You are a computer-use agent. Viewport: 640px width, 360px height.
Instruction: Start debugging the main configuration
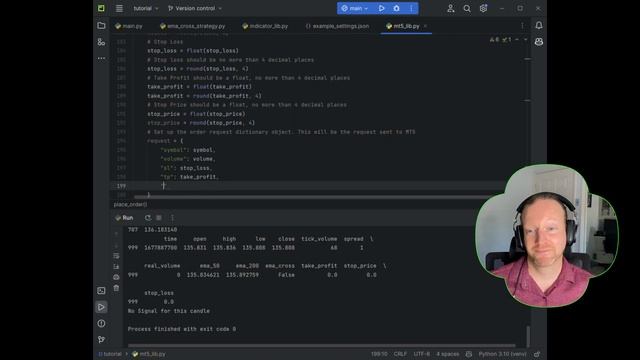point(396,8)
